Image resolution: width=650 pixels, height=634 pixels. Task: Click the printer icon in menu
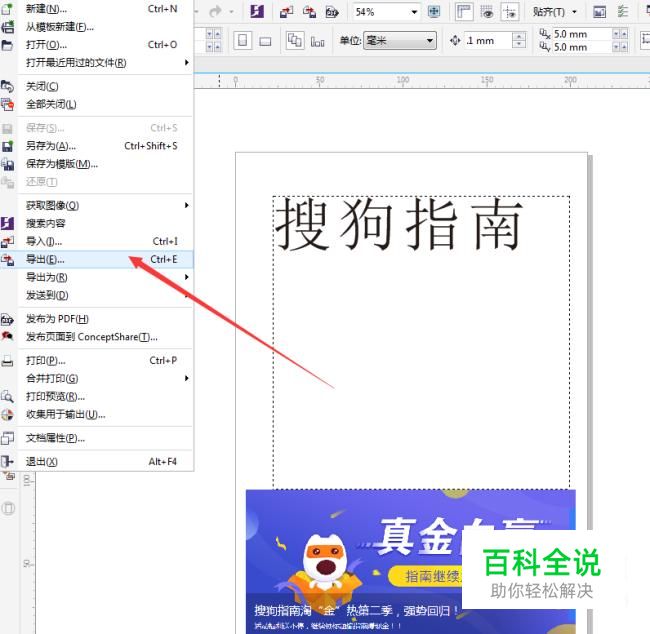tap(7, 361)
